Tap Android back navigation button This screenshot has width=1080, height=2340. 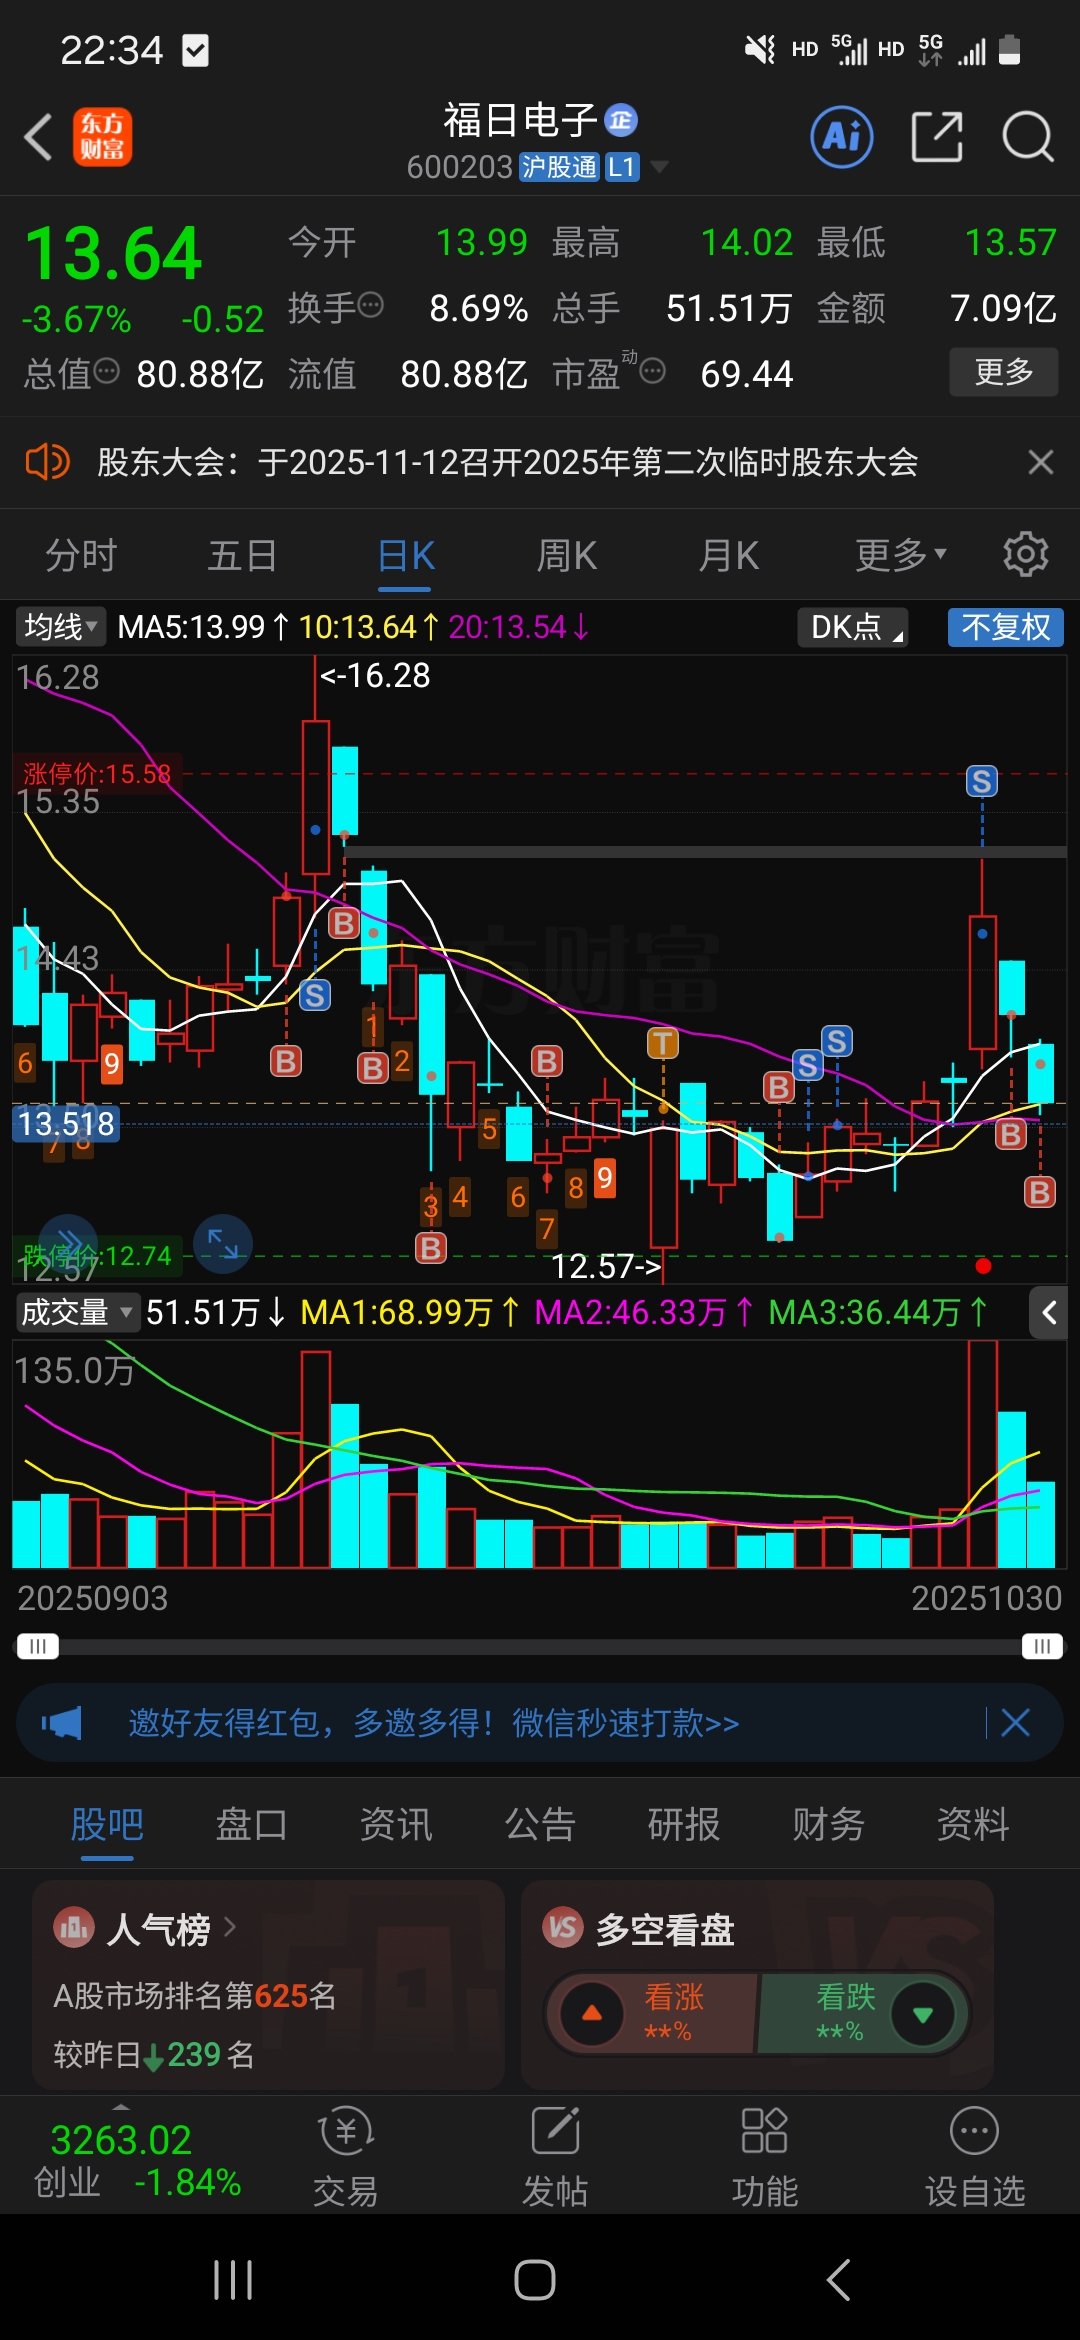[x=838, y=2280]
